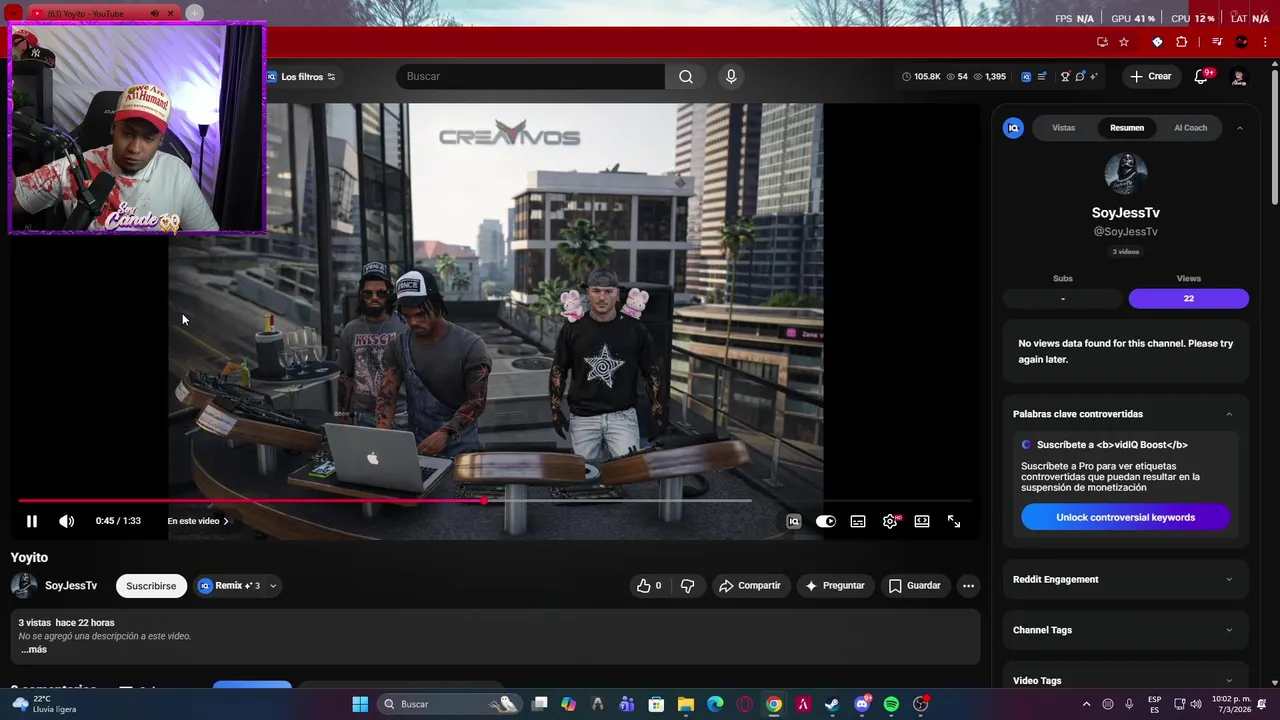
Task: Expand the 'Reddit Engagement' section
Action: click(x=1126, y=579)
